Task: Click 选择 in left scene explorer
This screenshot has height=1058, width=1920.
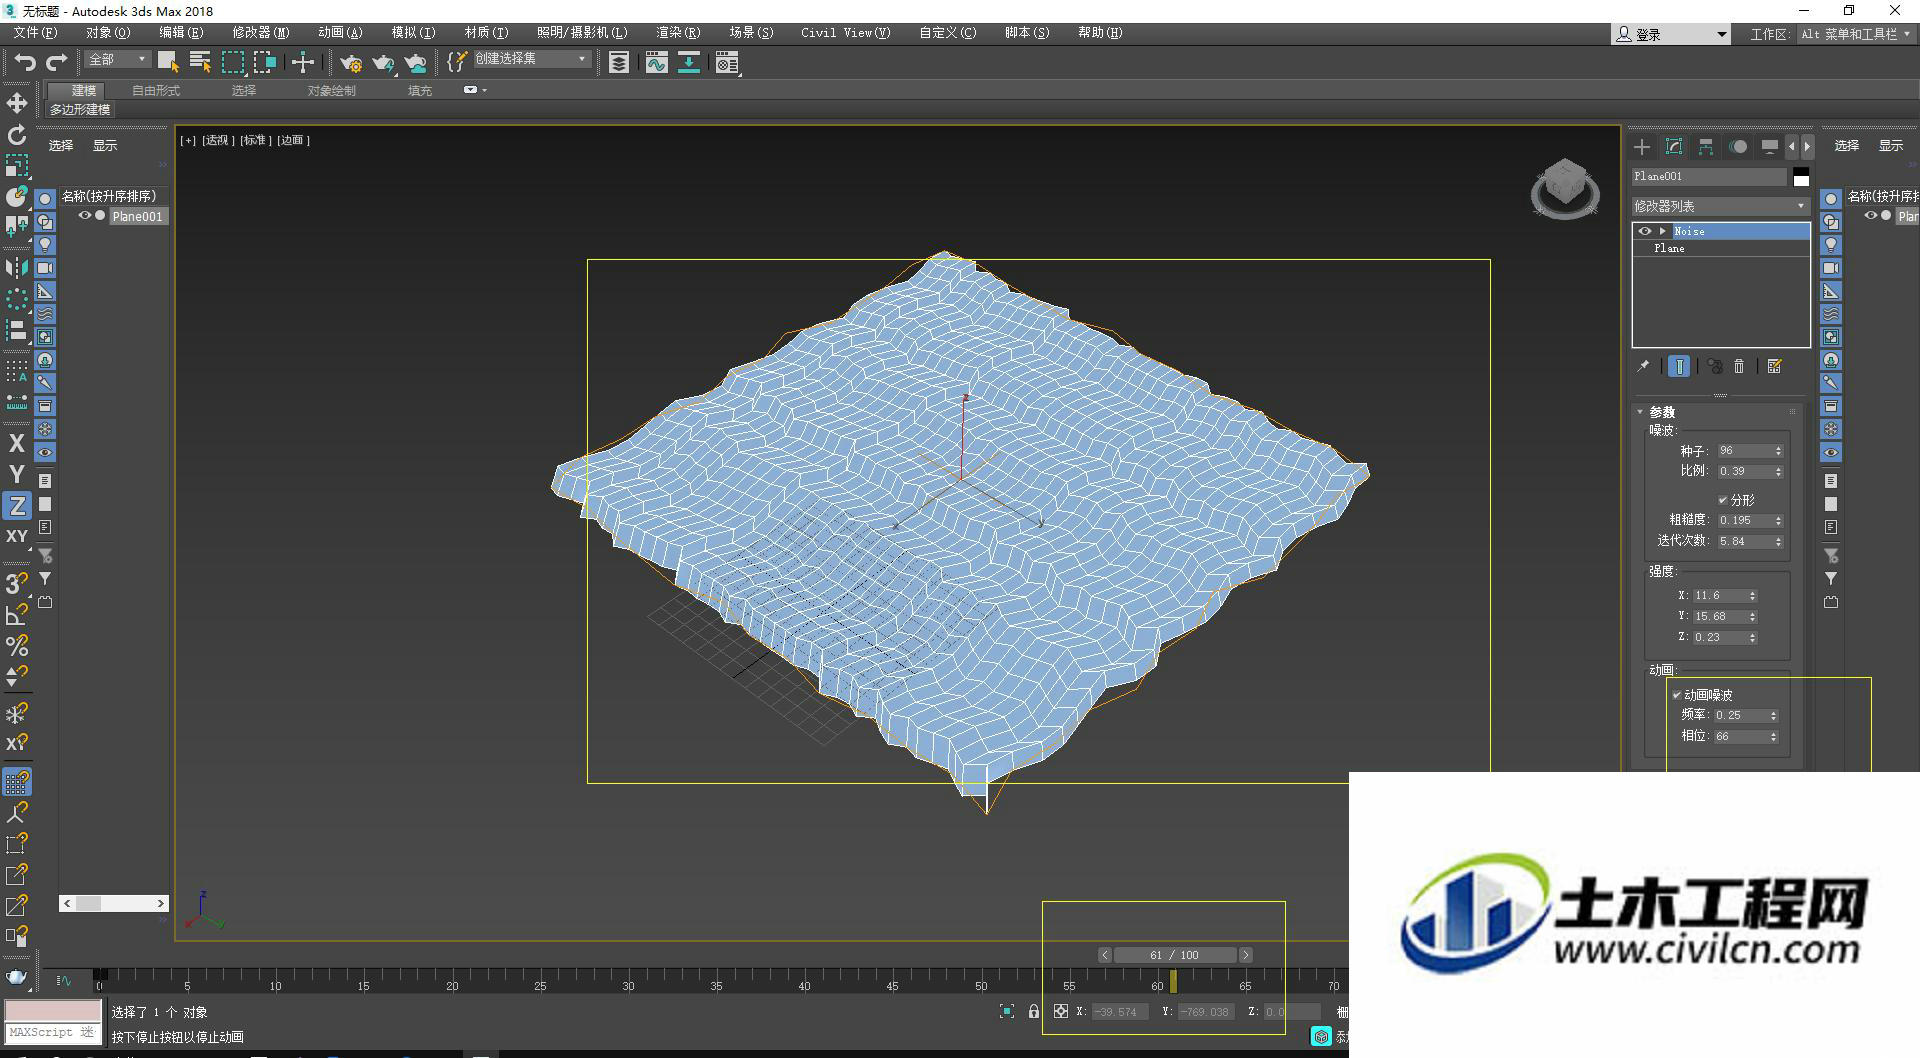Action: (61, 146)
